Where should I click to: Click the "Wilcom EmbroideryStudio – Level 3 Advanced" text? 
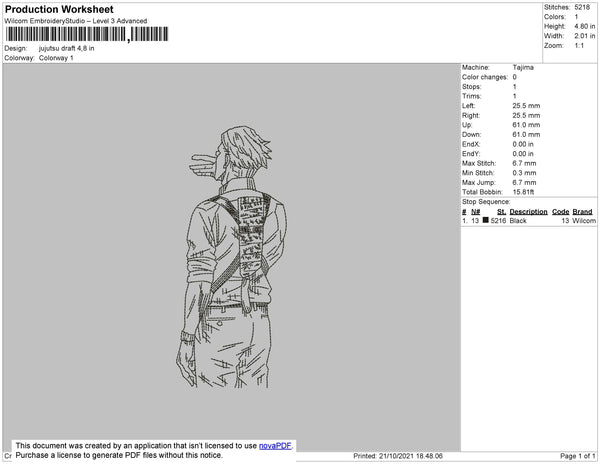click(76, 21)
